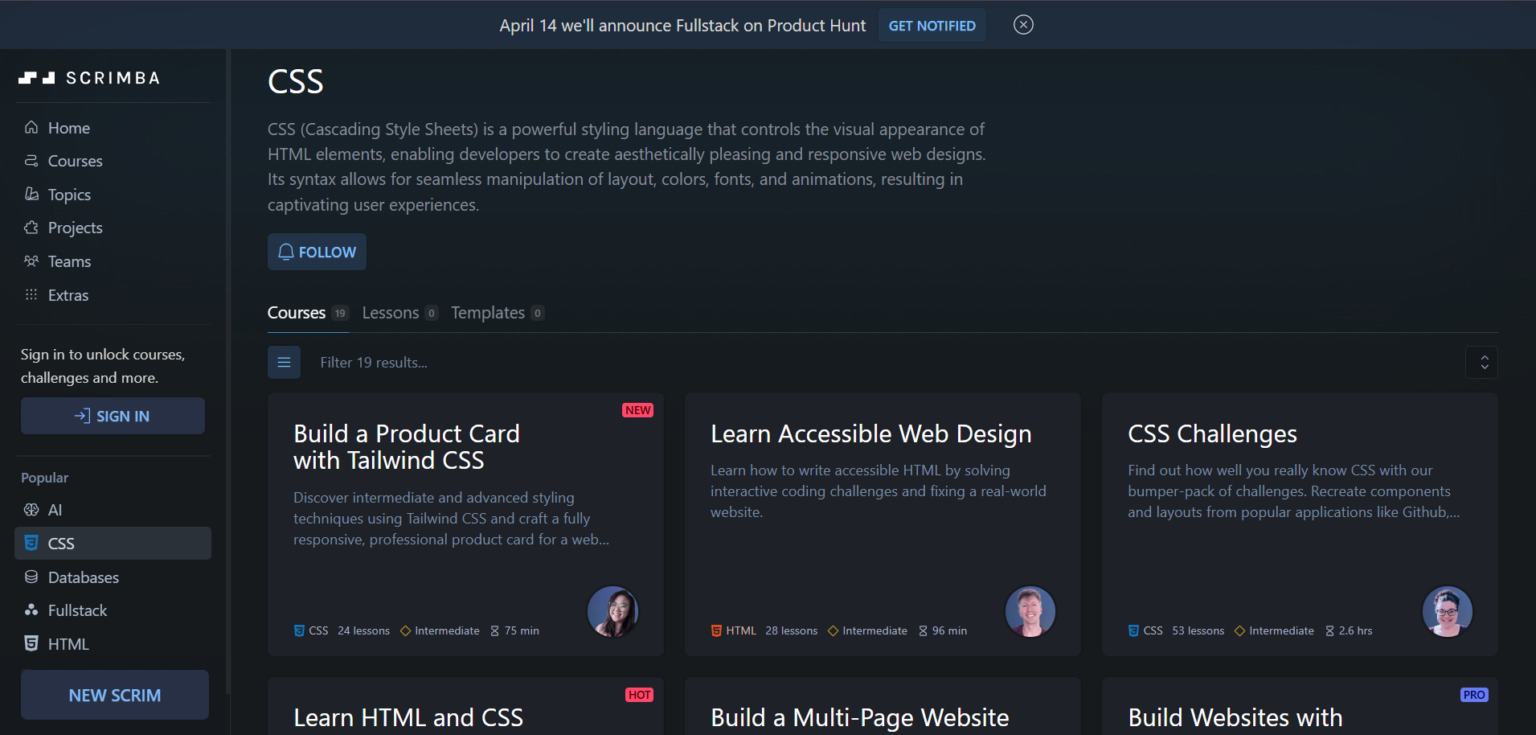Open the results sort selector
The image size is (1536, 735).
click(x=1483, y=362)
